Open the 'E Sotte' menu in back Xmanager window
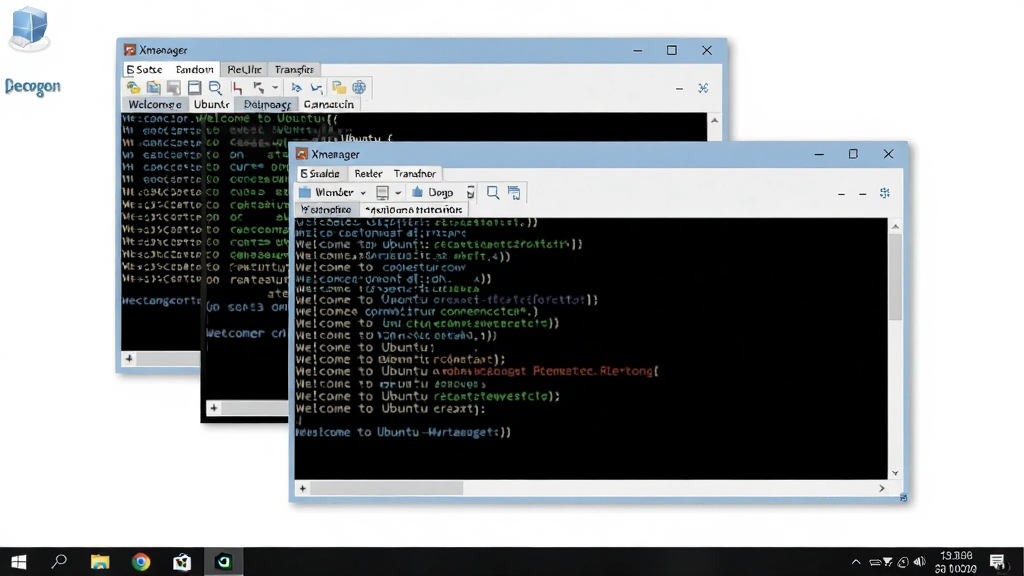This screenshot has width=1024, height=576. click(x=144, y=69)
